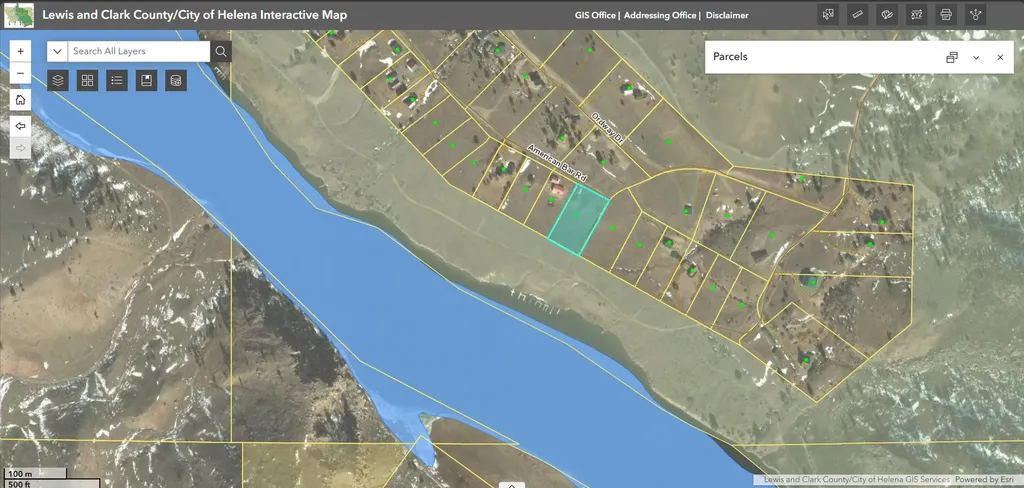Return to the default home extent
1024x488 pixels.
(20, 100)
